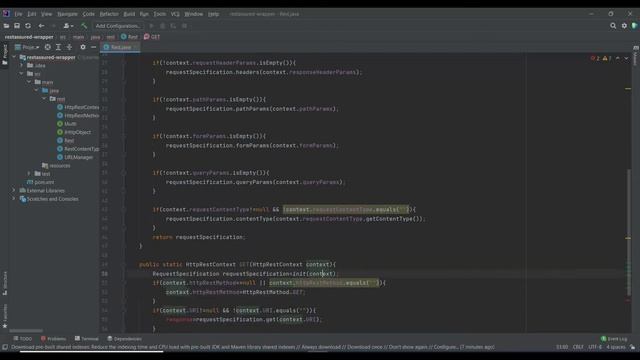Collapse the restassured-wrapper root node
Viewport: 640px width, 360px height.
tap(15, 58)
